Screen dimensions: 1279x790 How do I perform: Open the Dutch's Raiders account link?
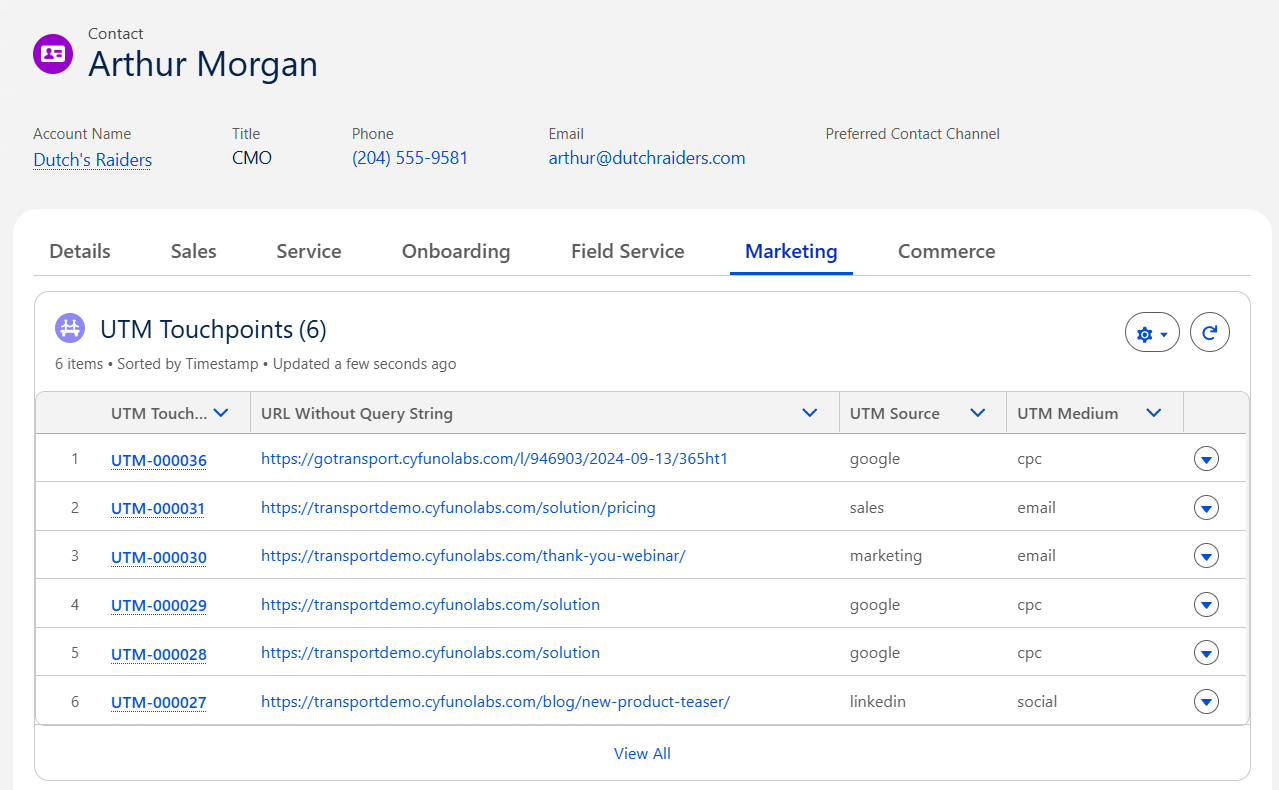(93, 160)
